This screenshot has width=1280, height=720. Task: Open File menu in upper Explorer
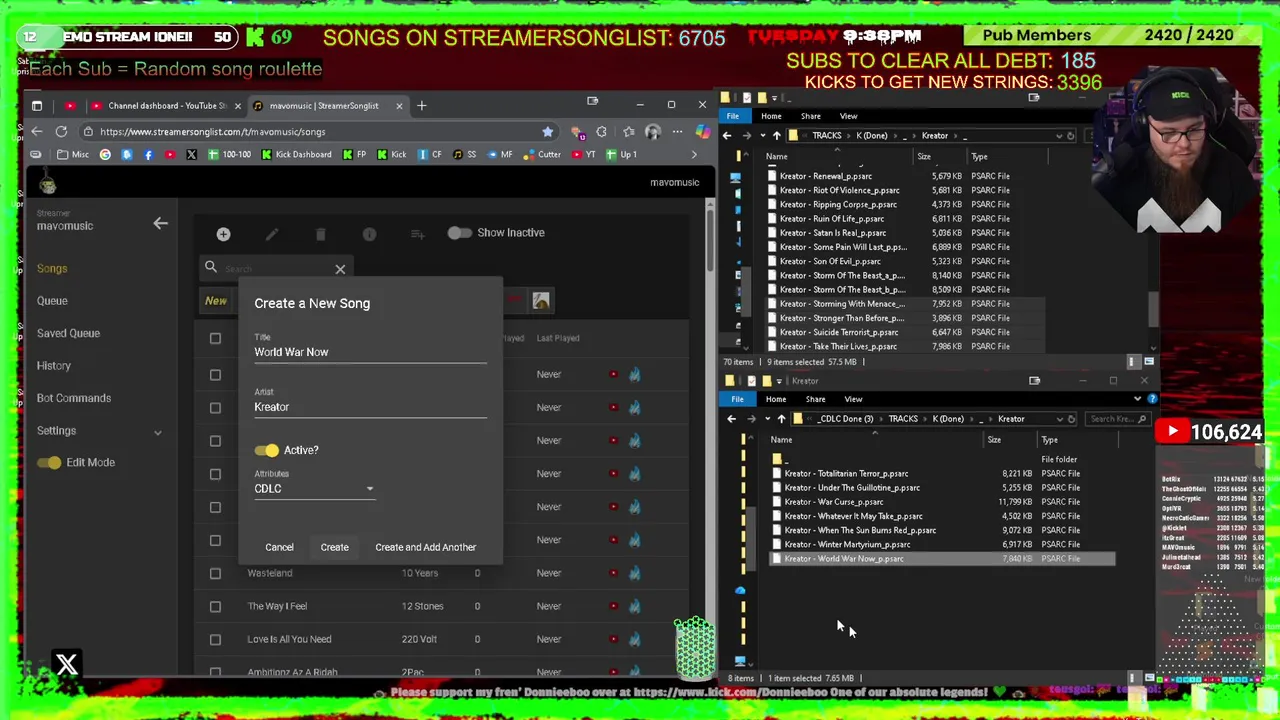733,116
